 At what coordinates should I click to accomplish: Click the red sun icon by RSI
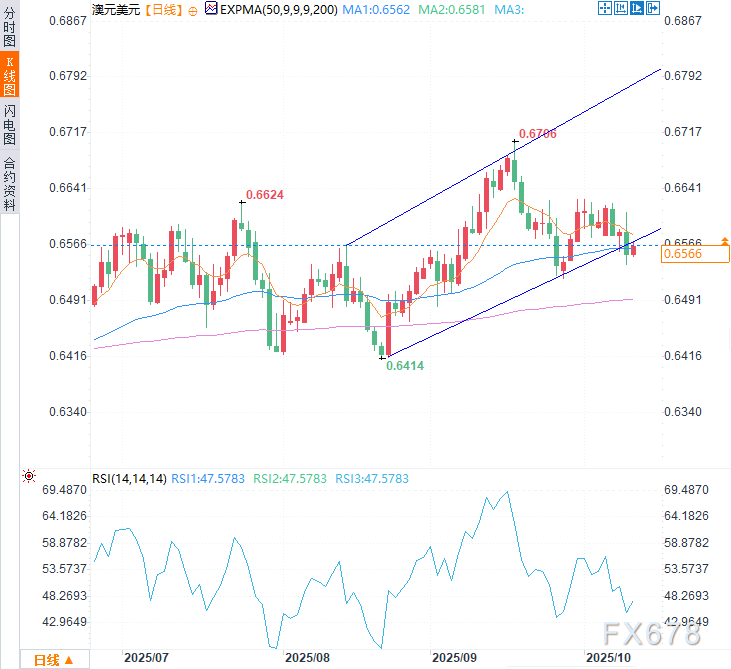(29, 476)
